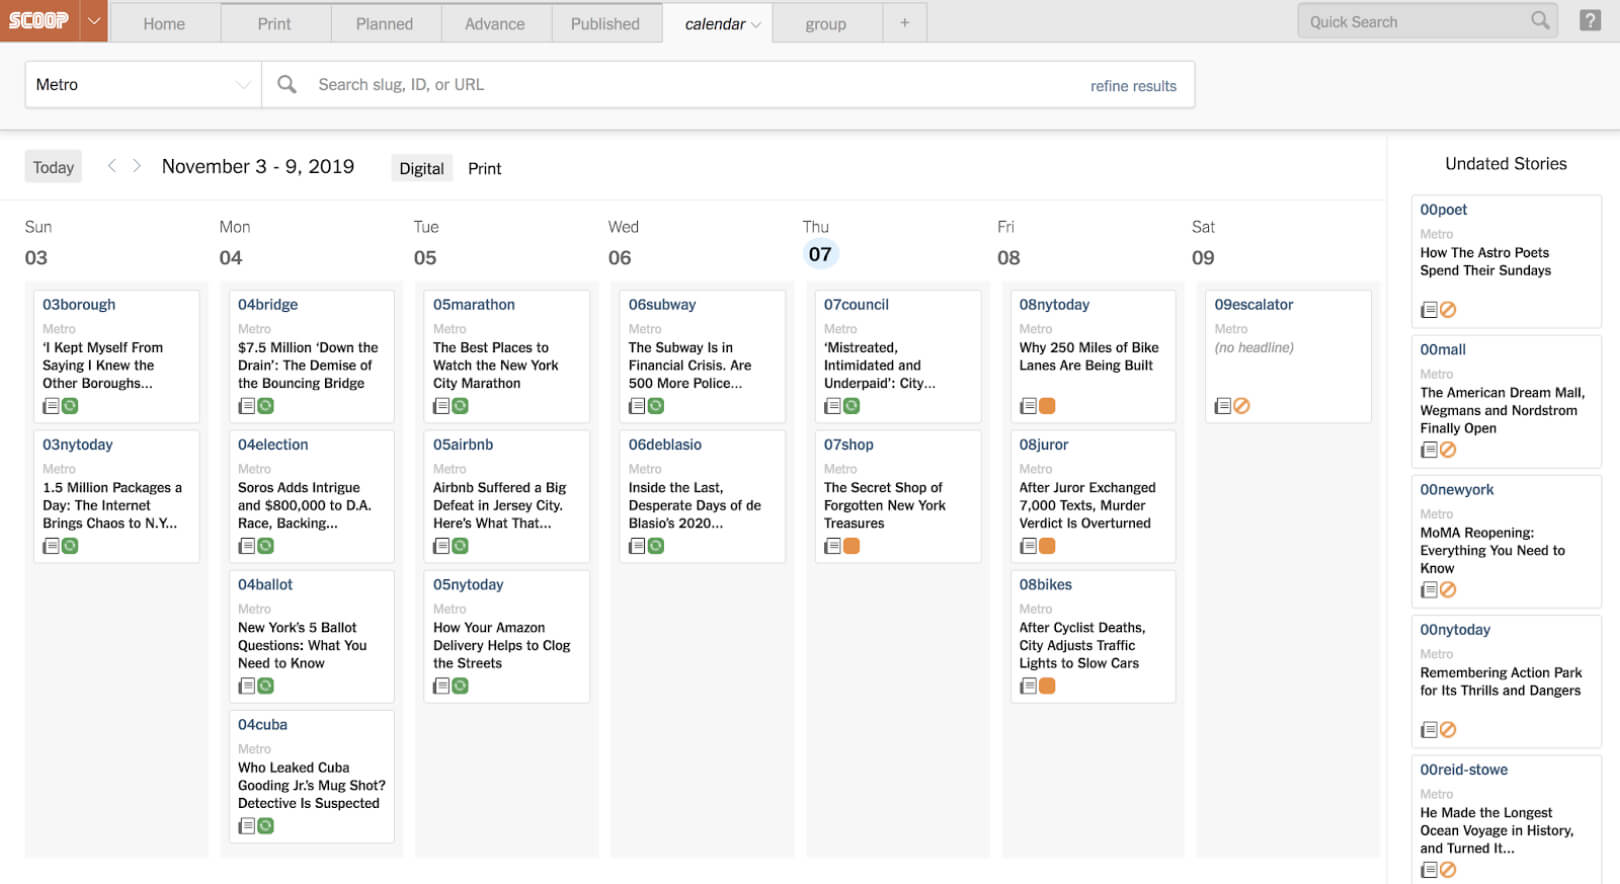Viewport: 1620px width, 884px height.
Task: Click the document icon on 04cuba card
Action: (x=246, y=826)
